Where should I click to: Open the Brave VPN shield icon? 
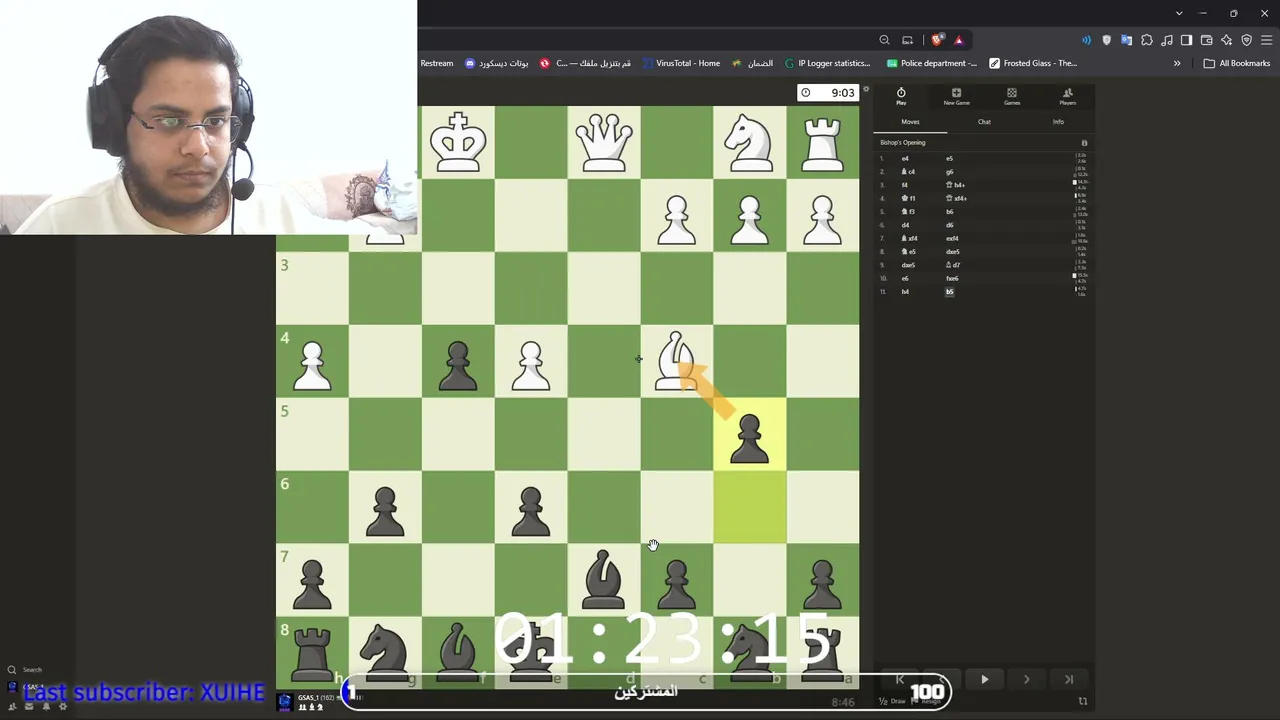1246,40
